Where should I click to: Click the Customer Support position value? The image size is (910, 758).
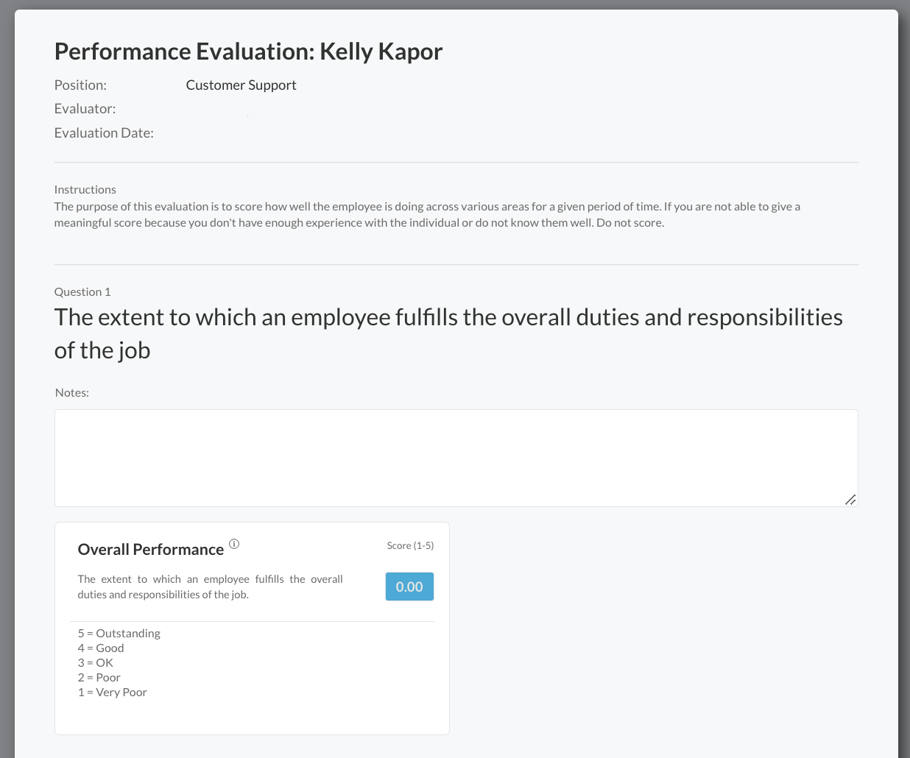(x=241, y=85)
